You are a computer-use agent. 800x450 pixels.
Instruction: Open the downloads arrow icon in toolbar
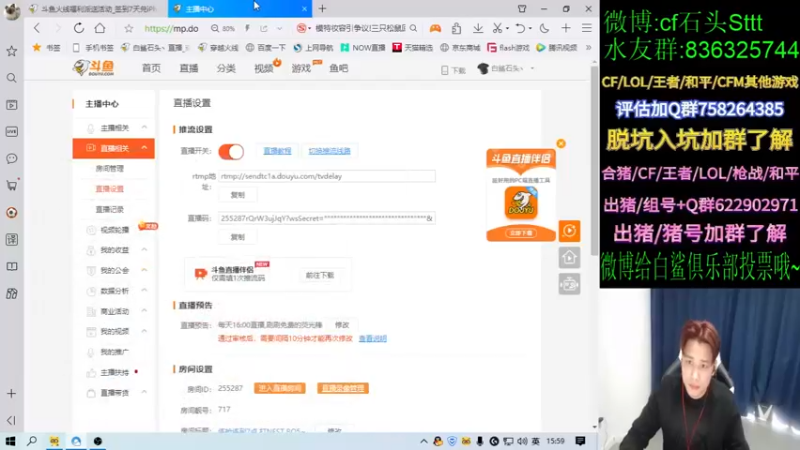click(478, 29)
